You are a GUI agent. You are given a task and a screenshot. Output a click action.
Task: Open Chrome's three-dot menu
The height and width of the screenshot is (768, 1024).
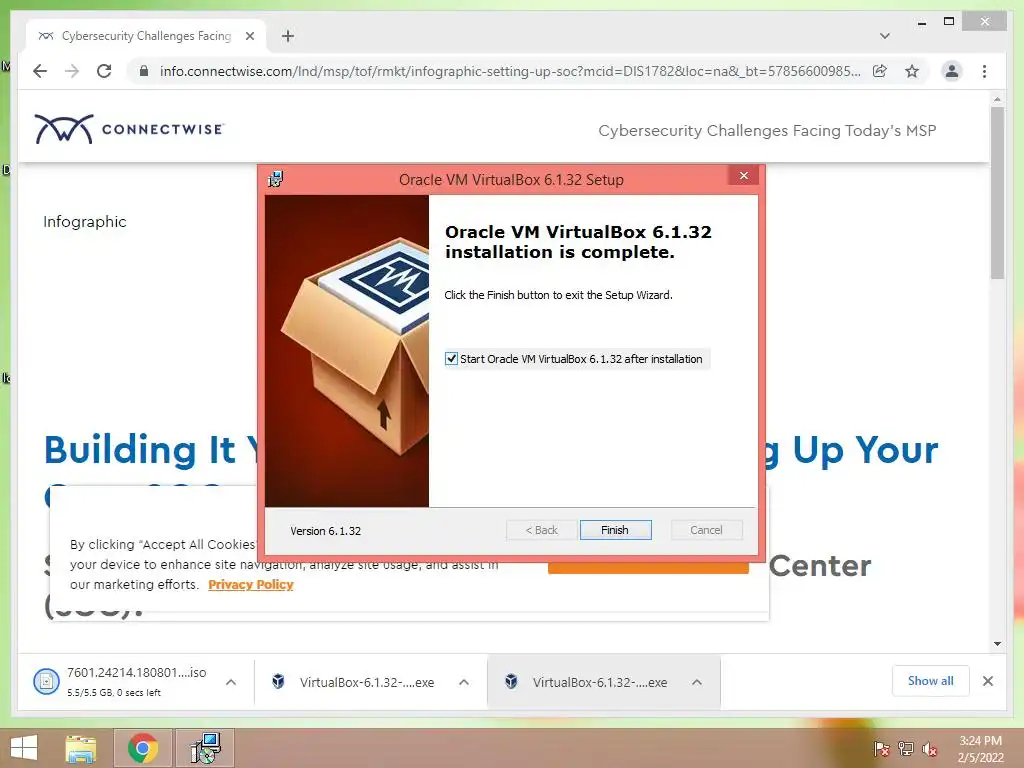(984, 71)
